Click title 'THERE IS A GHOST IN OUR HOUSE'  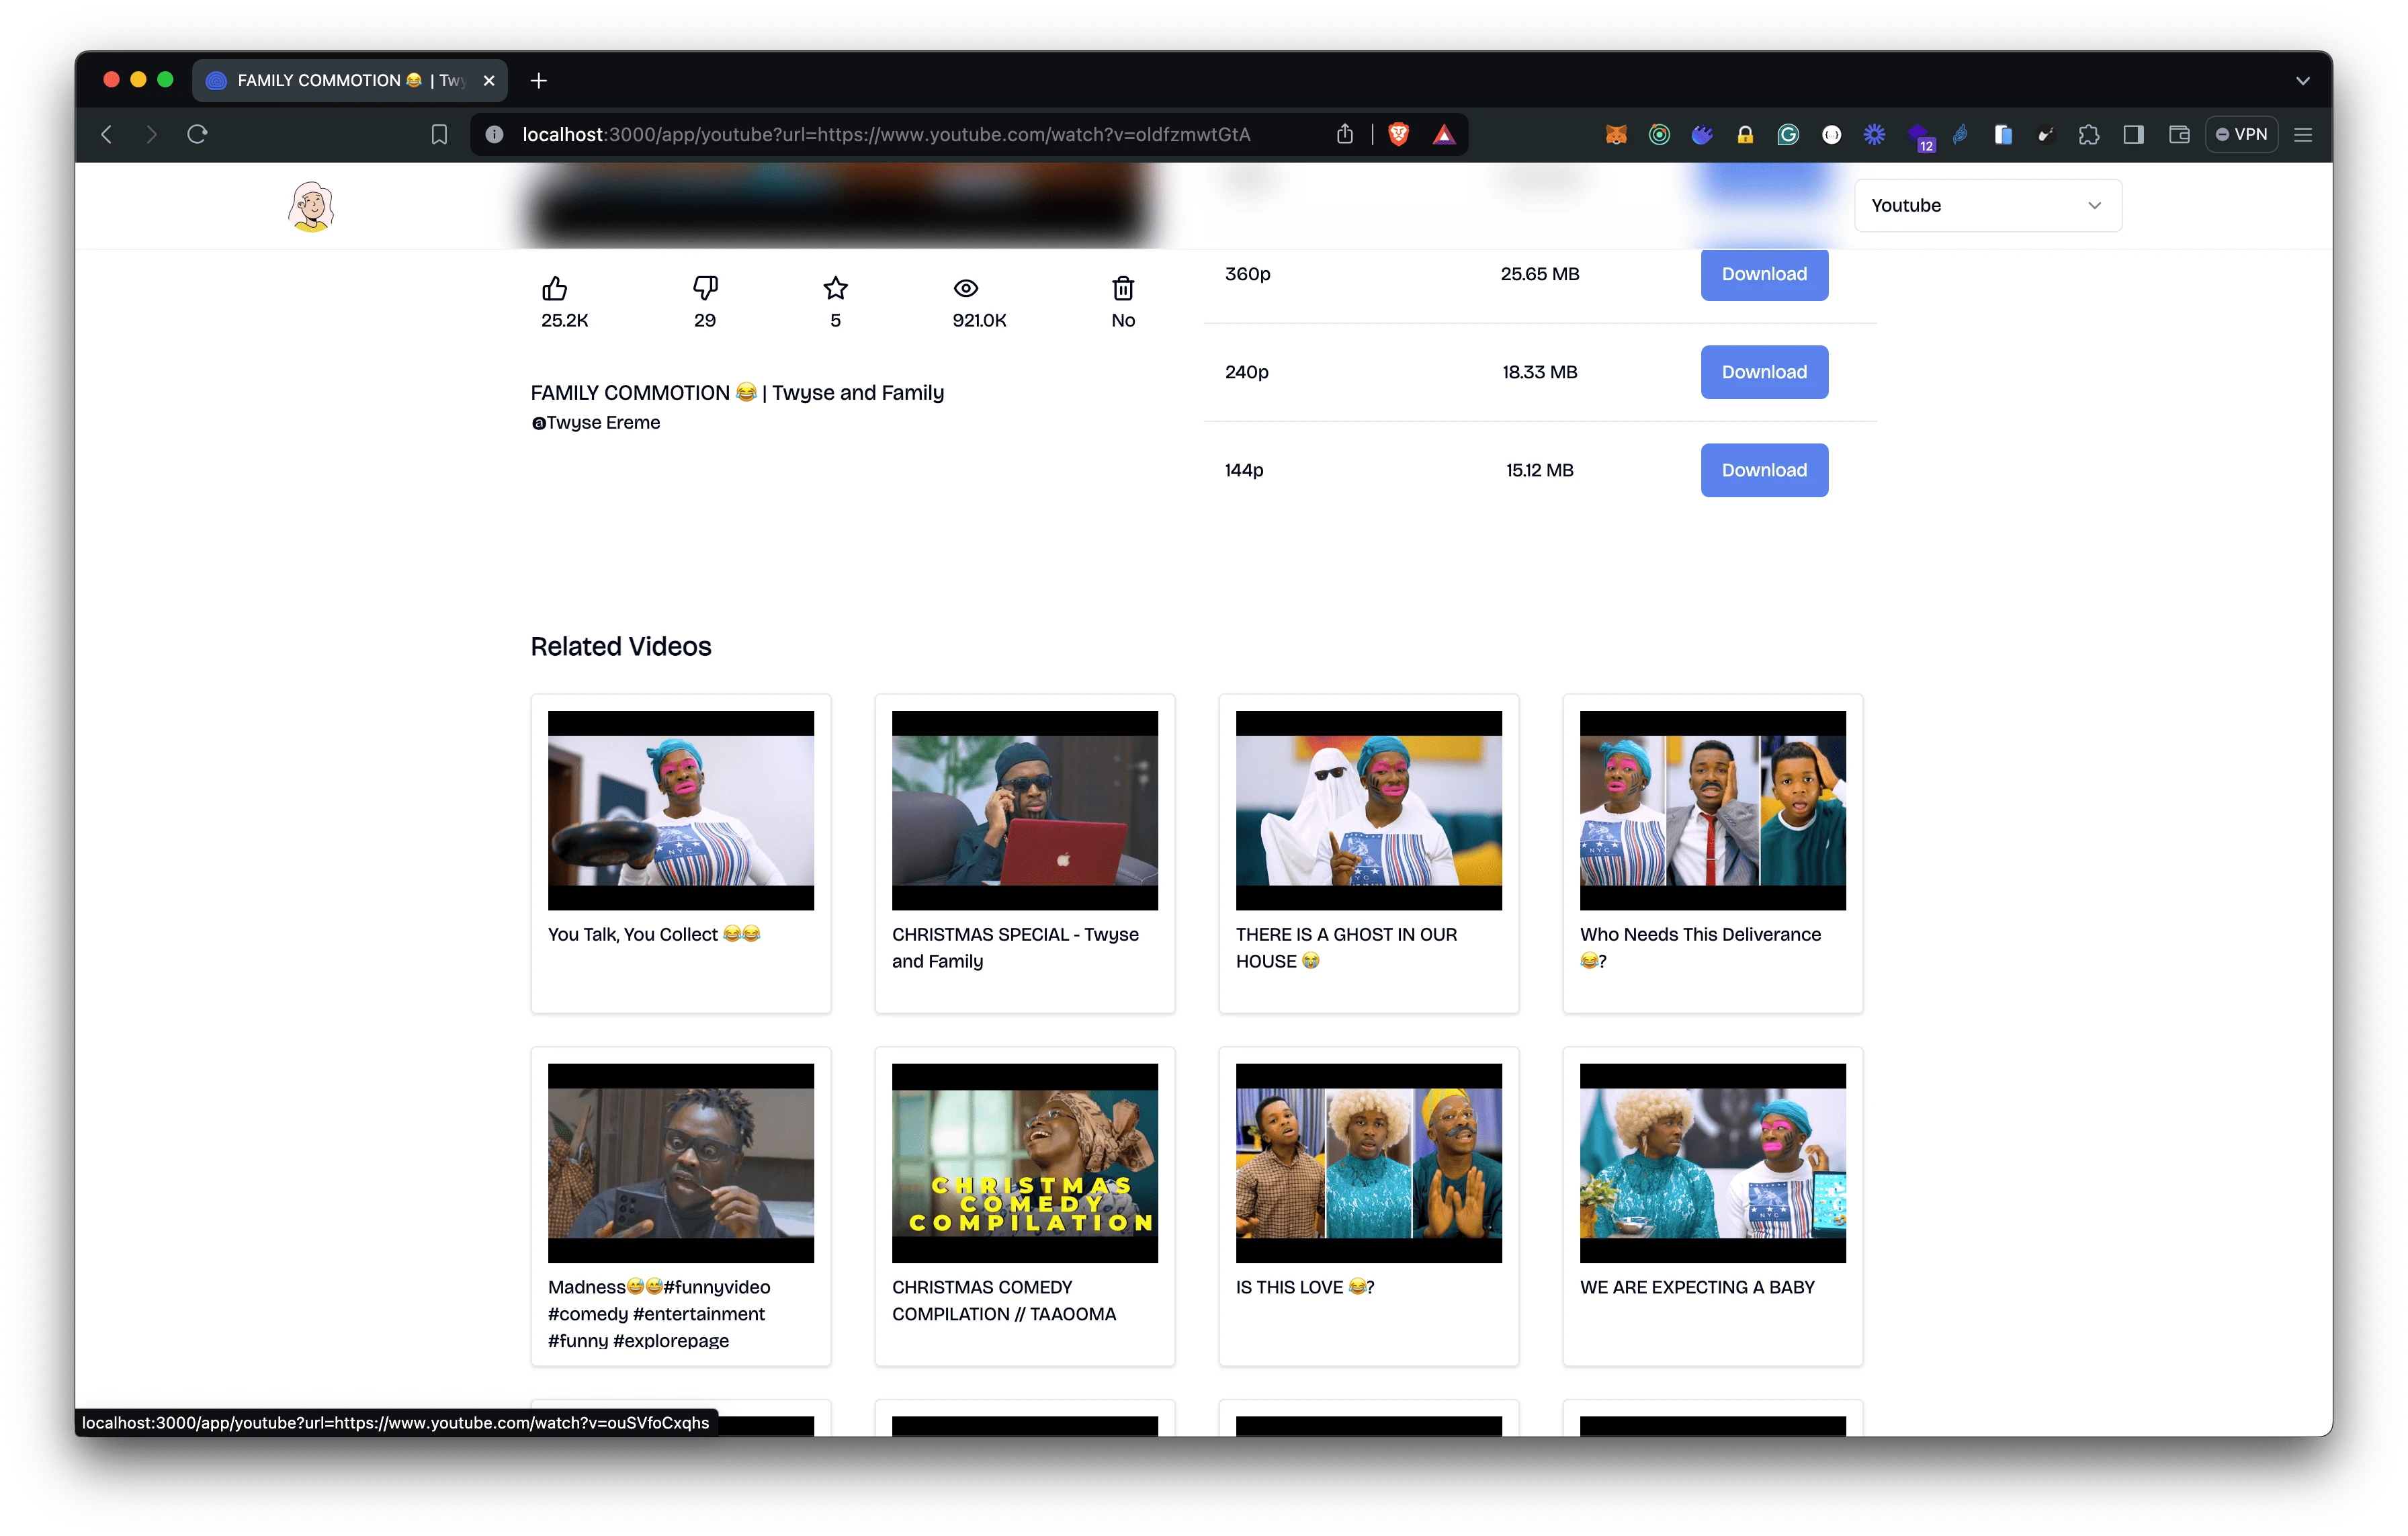[1346, 947]
